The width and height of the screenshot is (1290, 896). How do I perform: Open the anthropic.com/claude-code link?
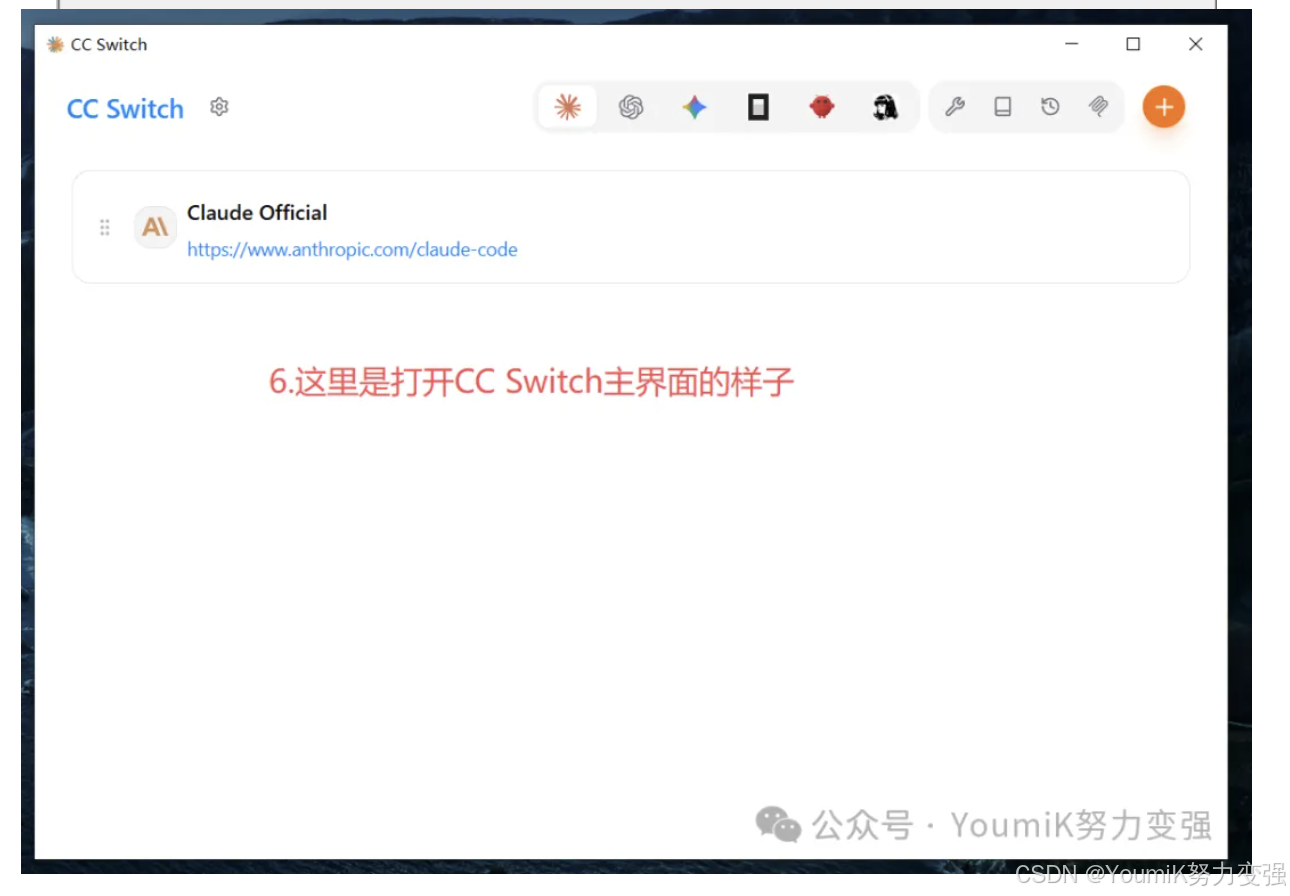(353, 250)
